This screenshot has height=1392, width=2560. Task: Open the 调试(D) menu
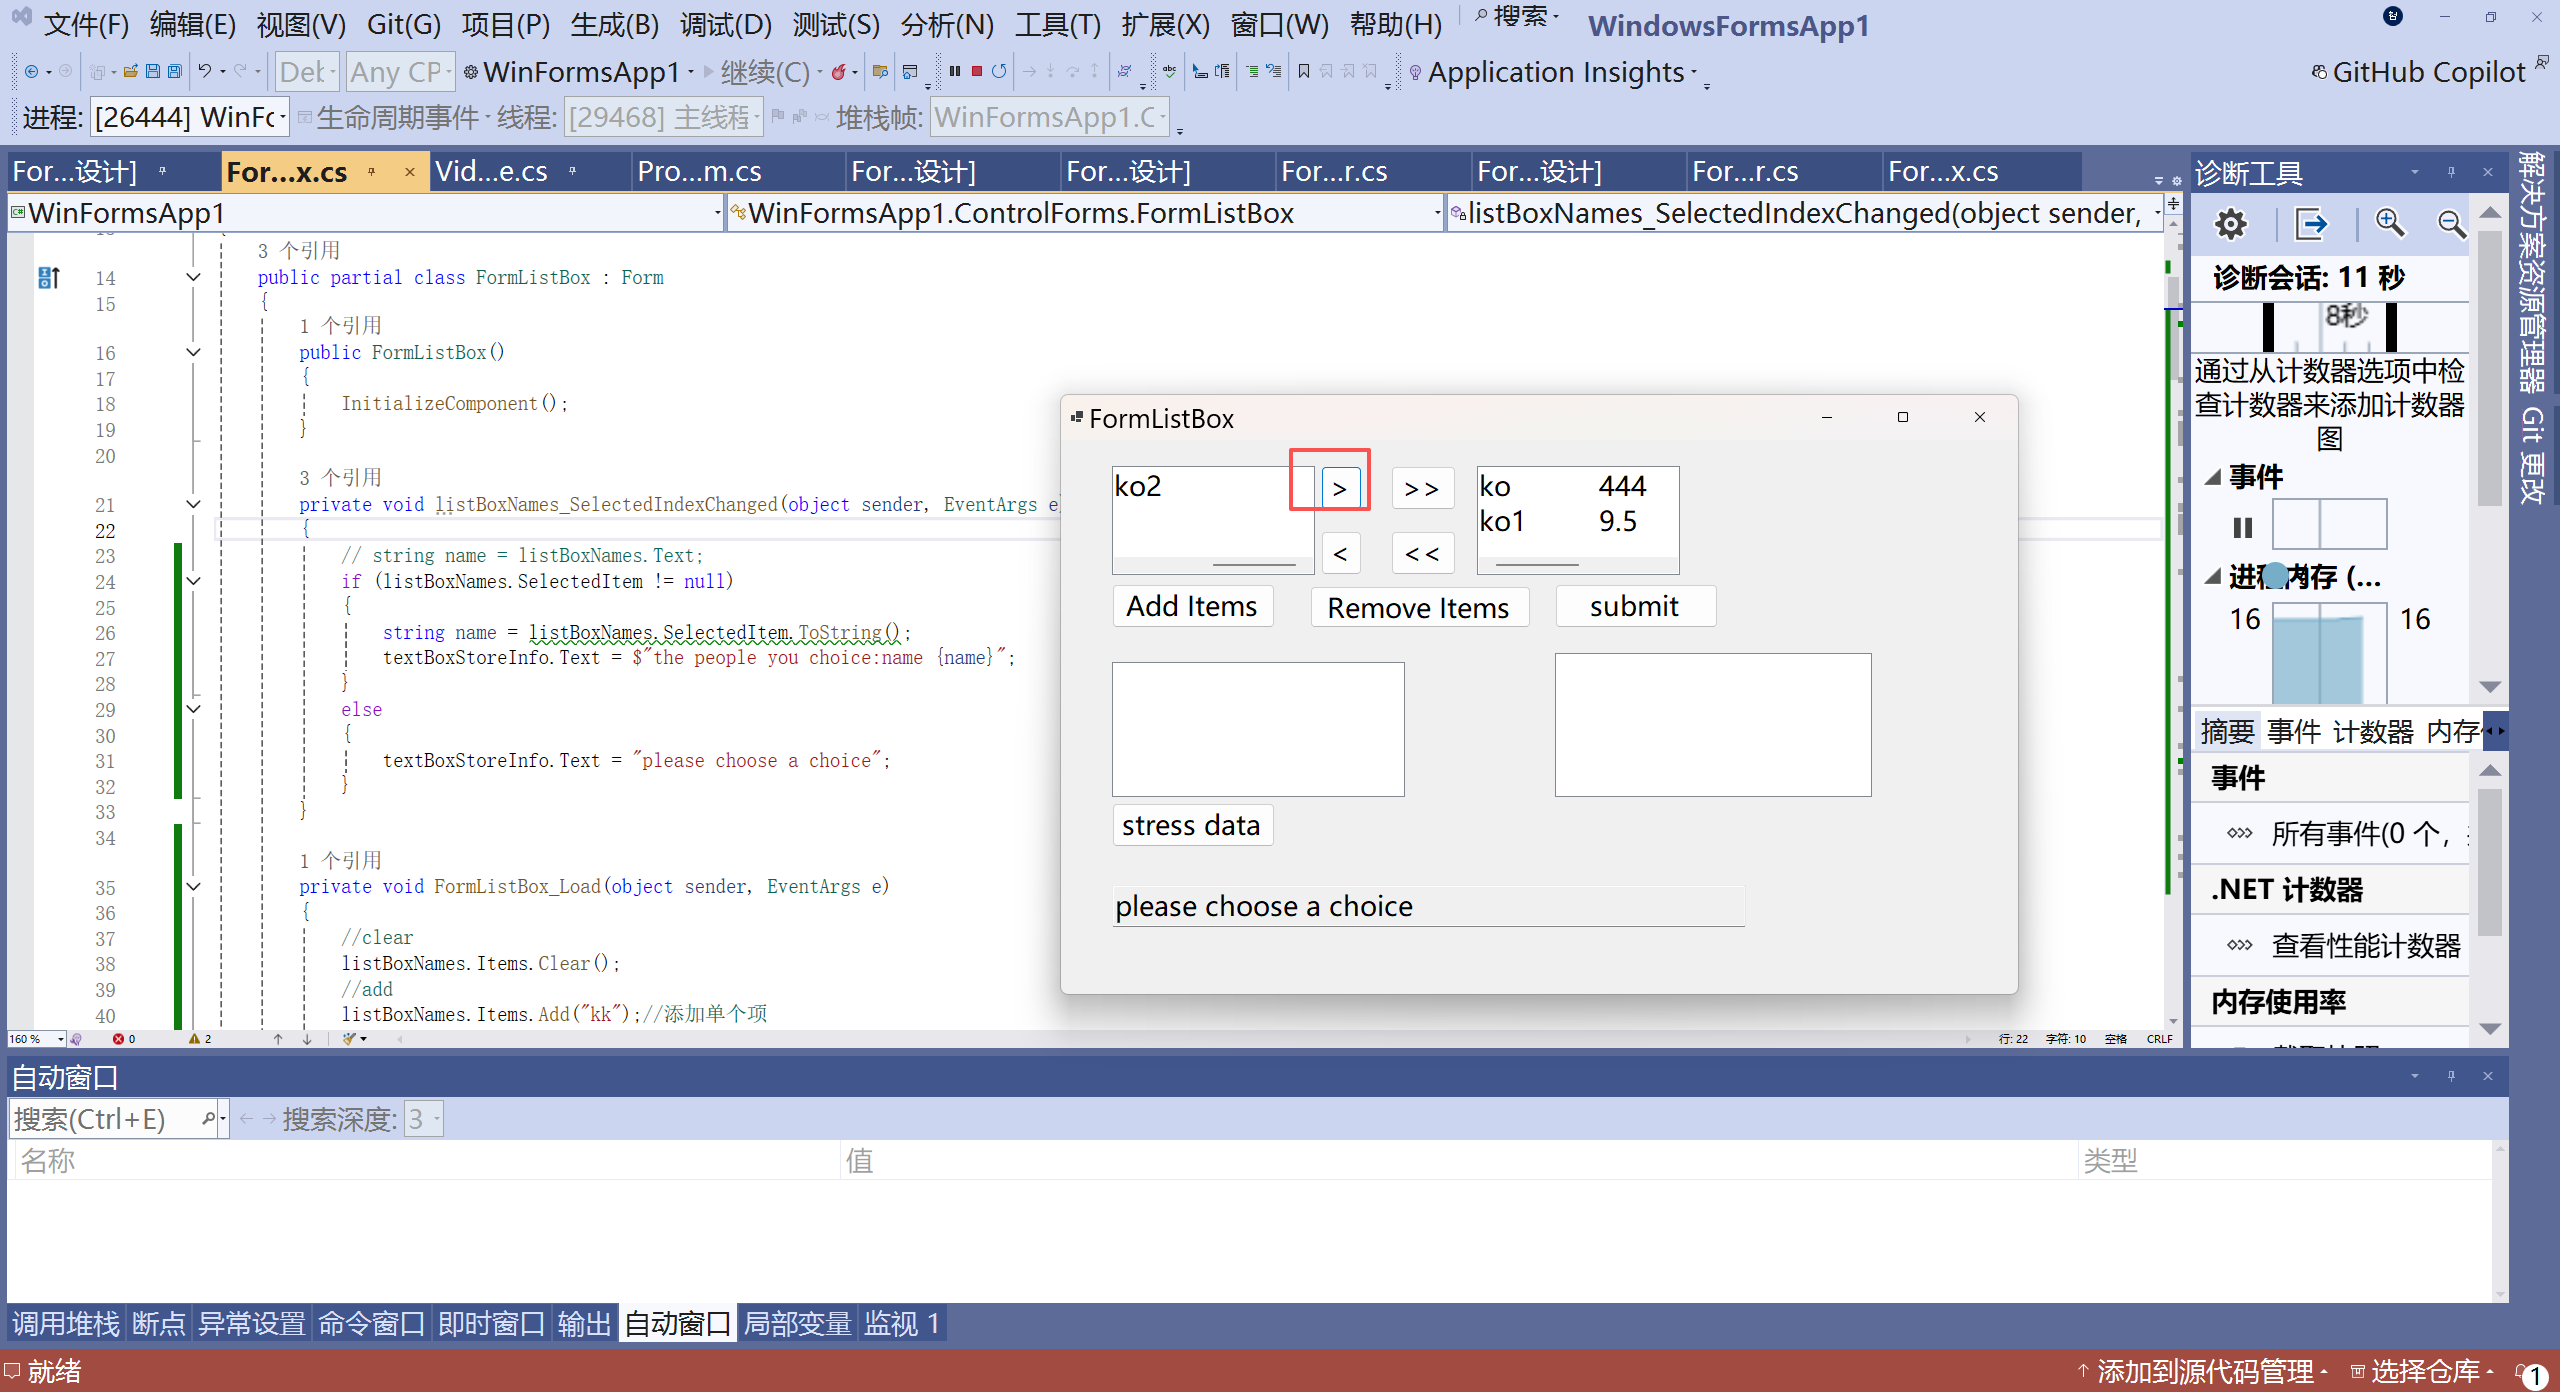click(x=726, y=24)
